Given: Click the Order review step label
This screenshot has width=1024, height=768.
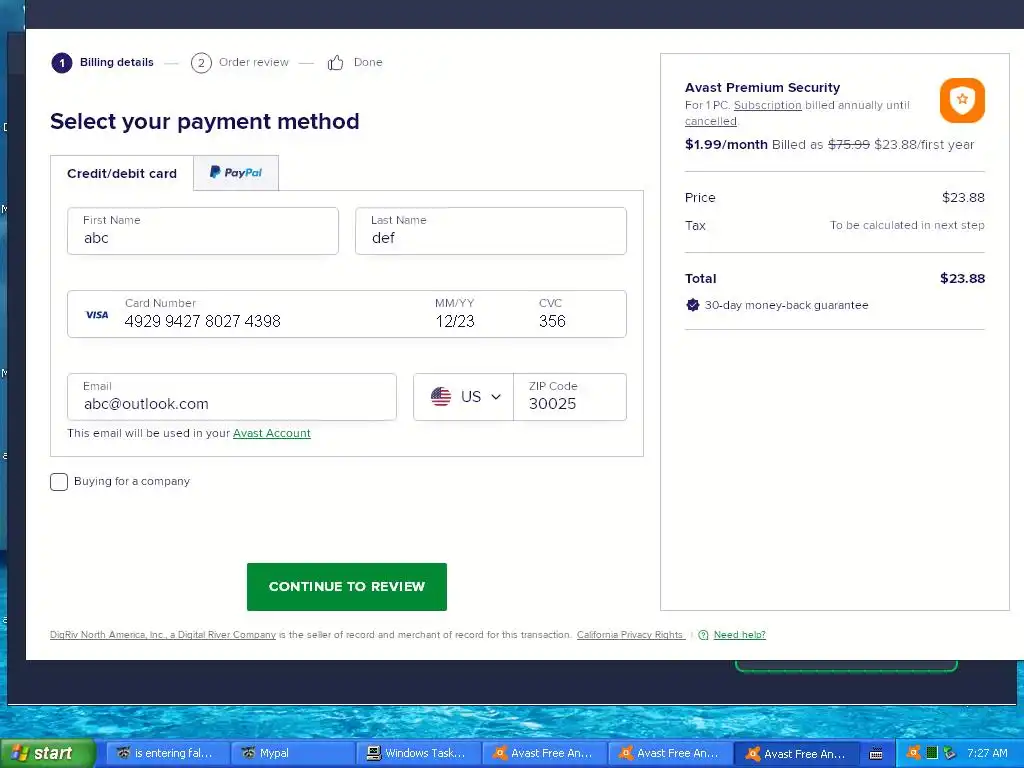Looking at the screenshot, I should 253,63.
